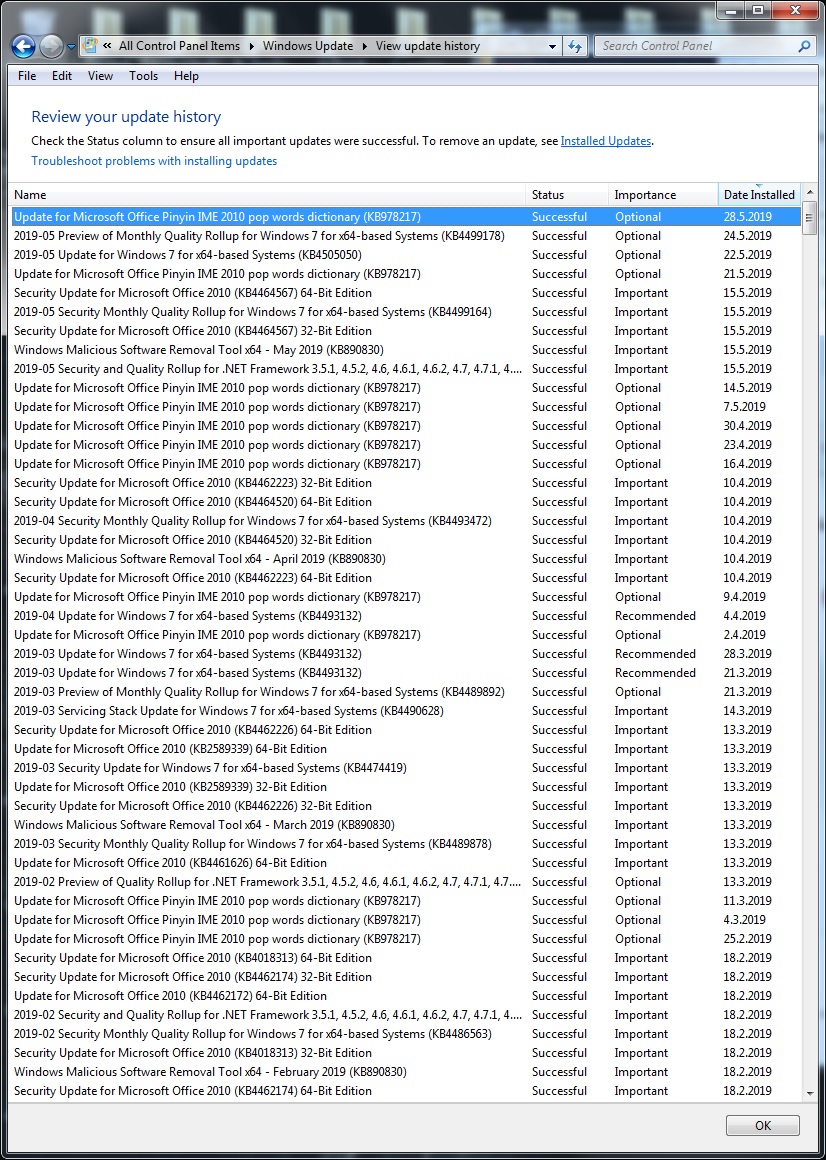Screen dimensions: 826x1160
Task: Select KB4462172 64-Bit Edition Office update row
Action: pos(405,996)
